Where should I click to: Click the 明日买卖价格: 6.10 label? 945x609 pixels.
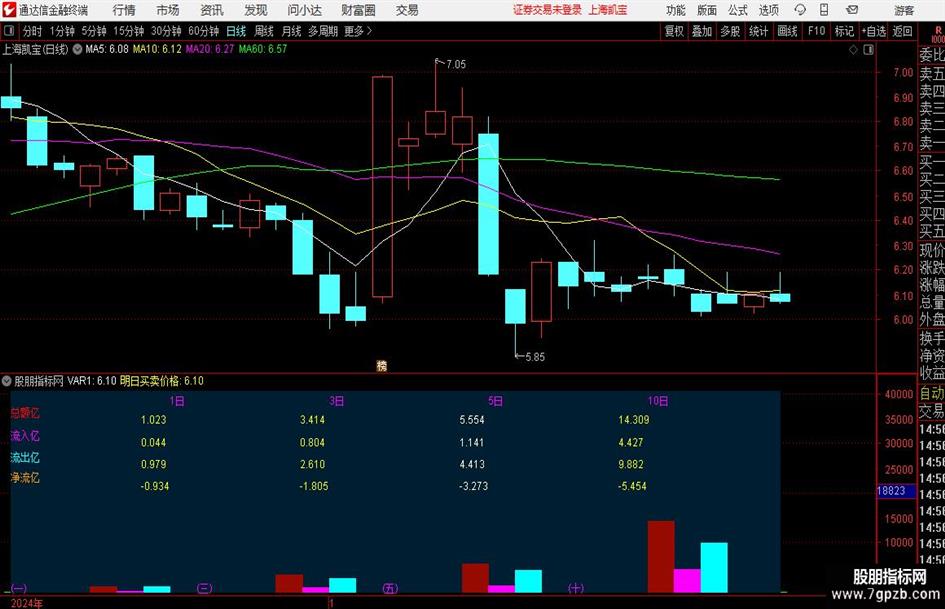[162, 381]
